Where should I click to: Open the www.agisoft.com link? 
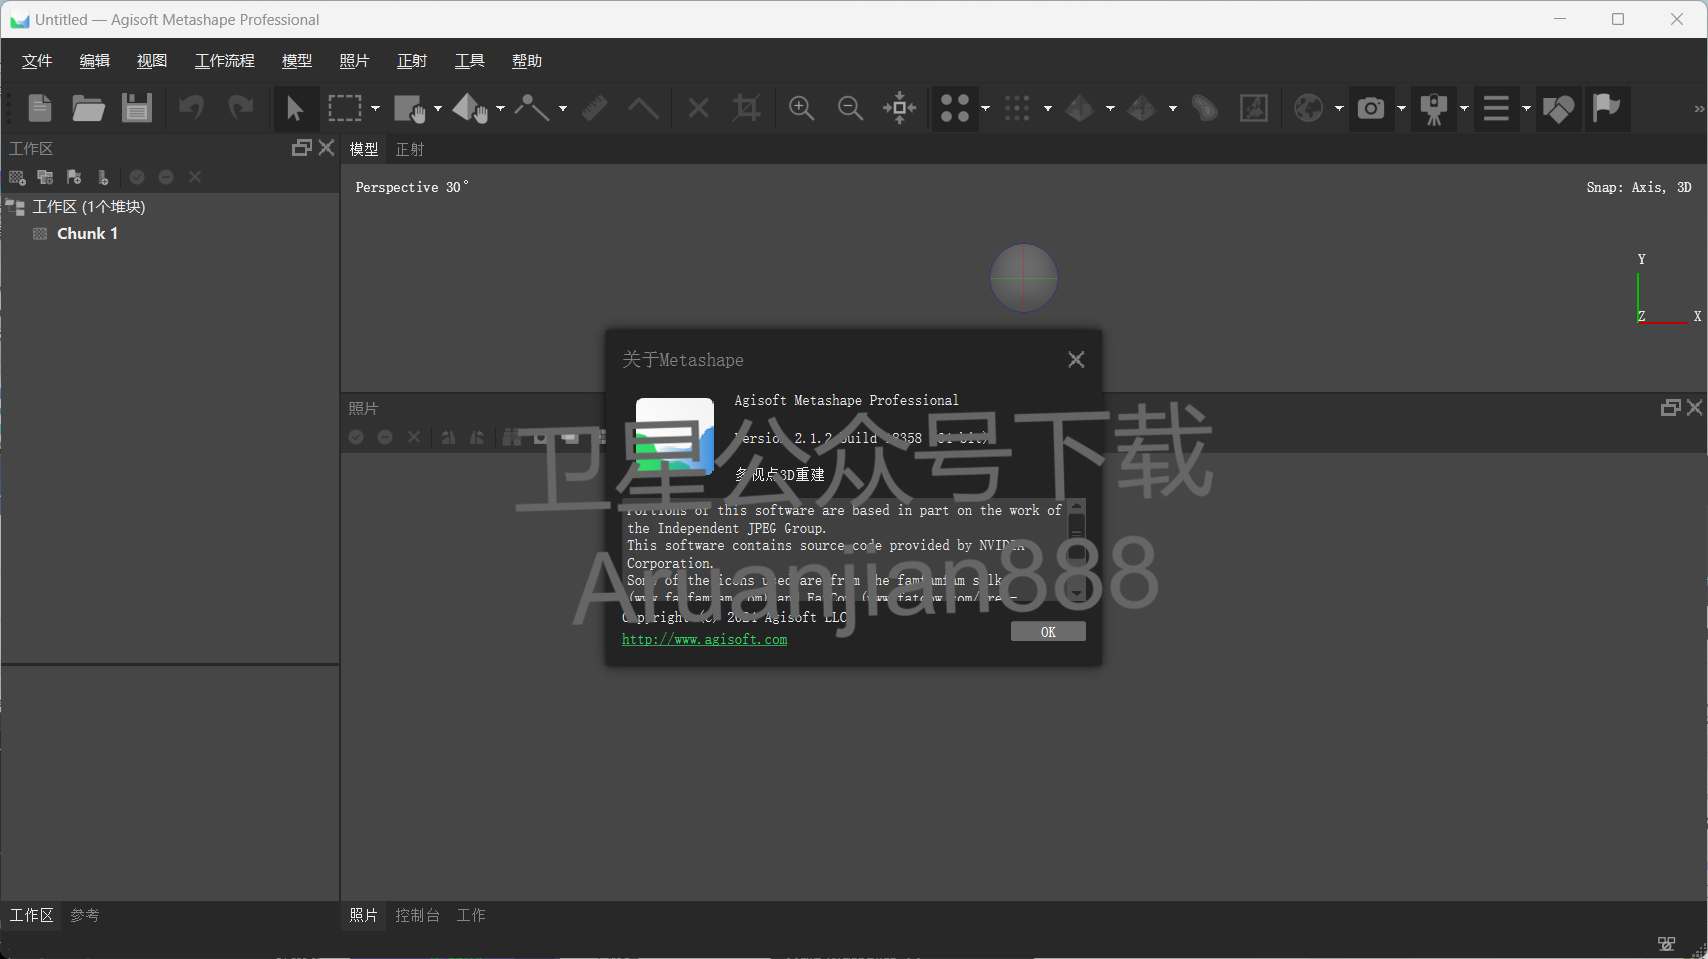(705, 640)
